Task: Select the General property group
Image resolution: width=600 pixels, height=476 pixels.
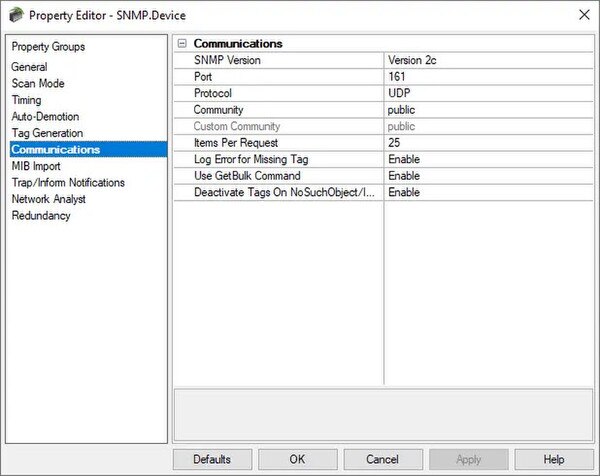Action: 29,67
